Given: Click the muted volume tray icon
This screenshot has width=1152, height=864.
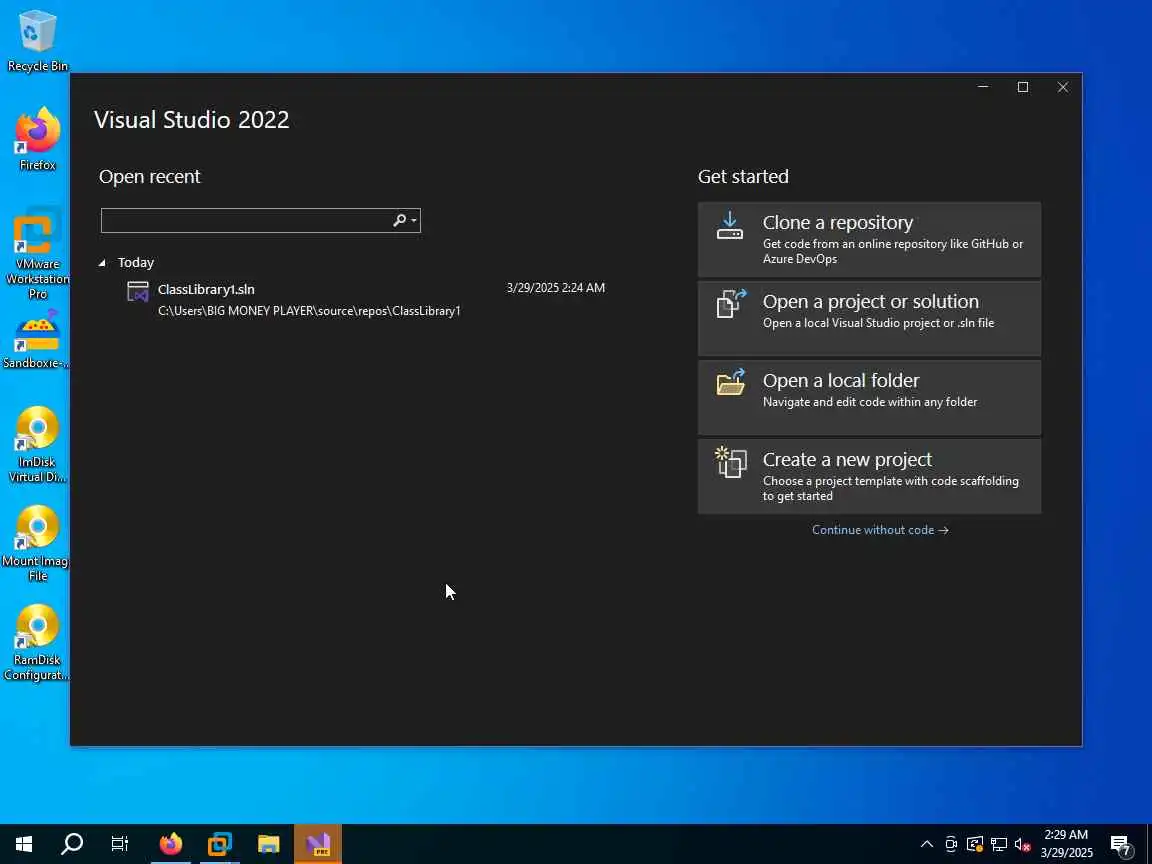Looking at the screenshot, I should 1023,844.
